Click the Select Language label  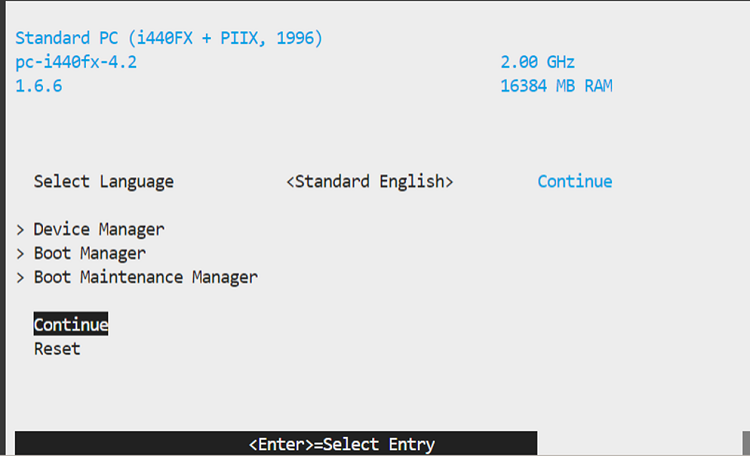click(103, 182)
